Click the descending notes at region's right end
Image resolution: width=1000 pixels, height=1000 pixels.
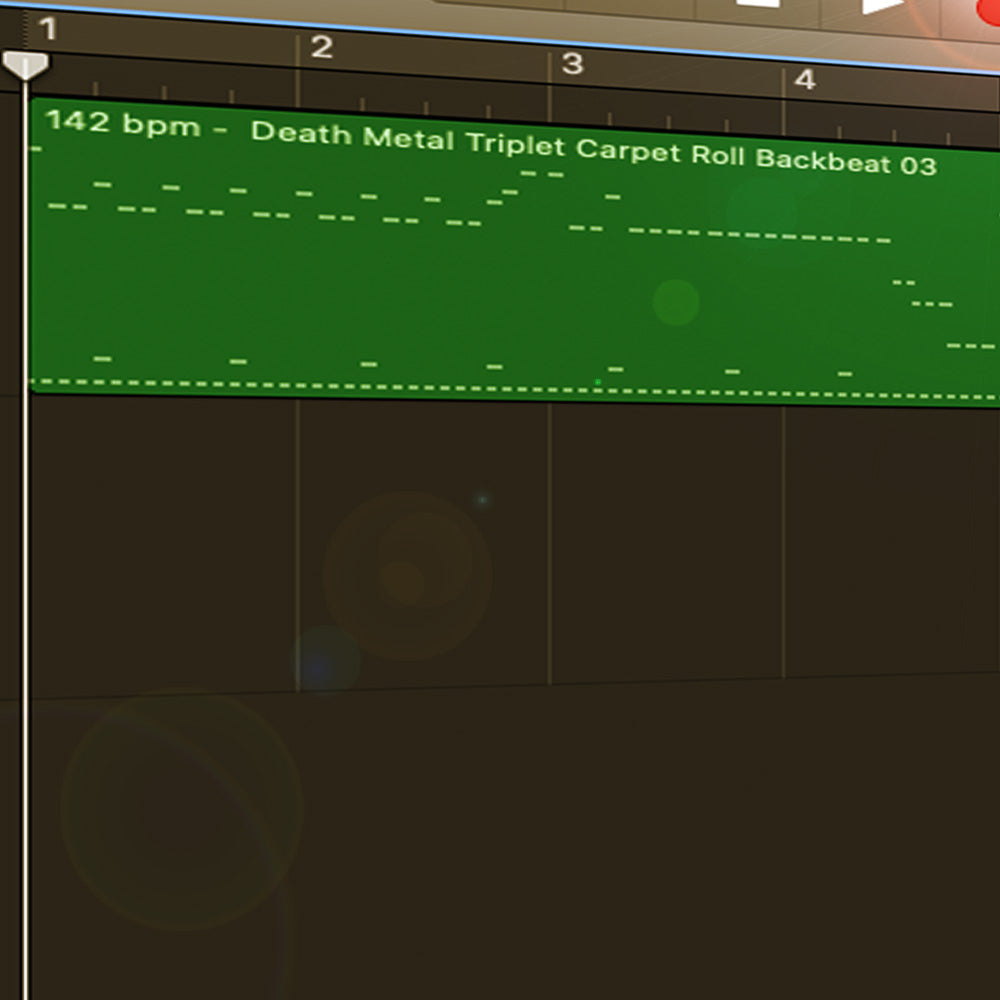pos(944,314)
